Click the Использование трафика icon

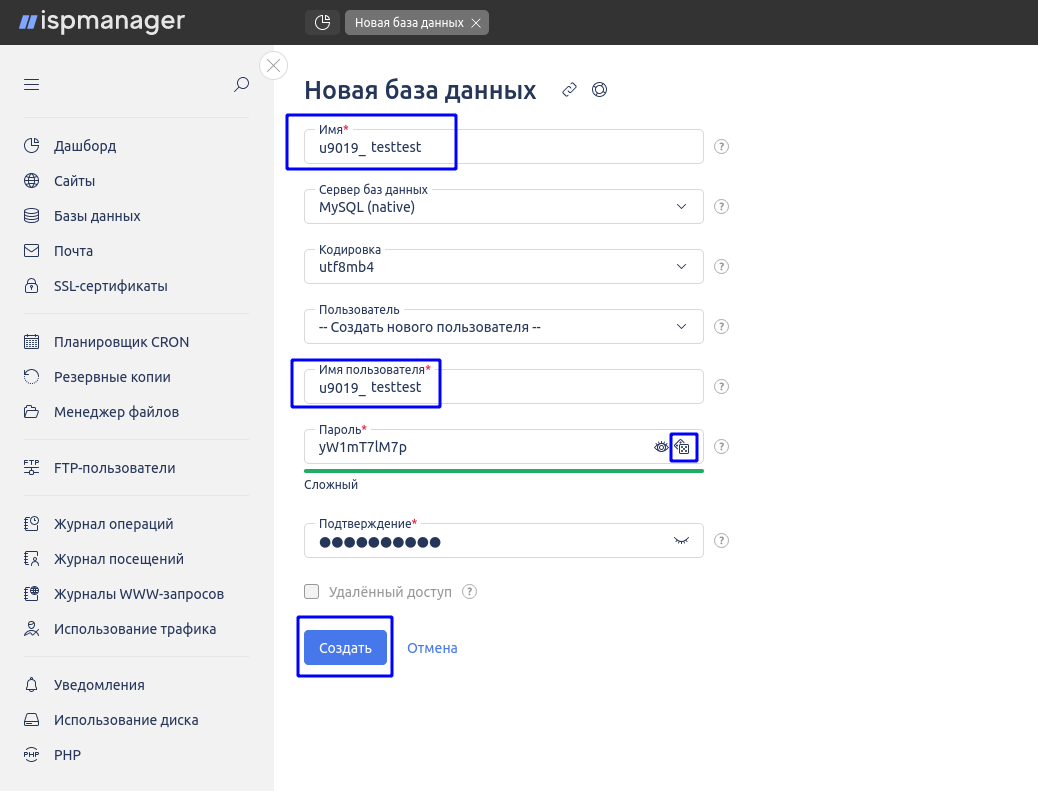pyautogui.click(x=31, y=629)
